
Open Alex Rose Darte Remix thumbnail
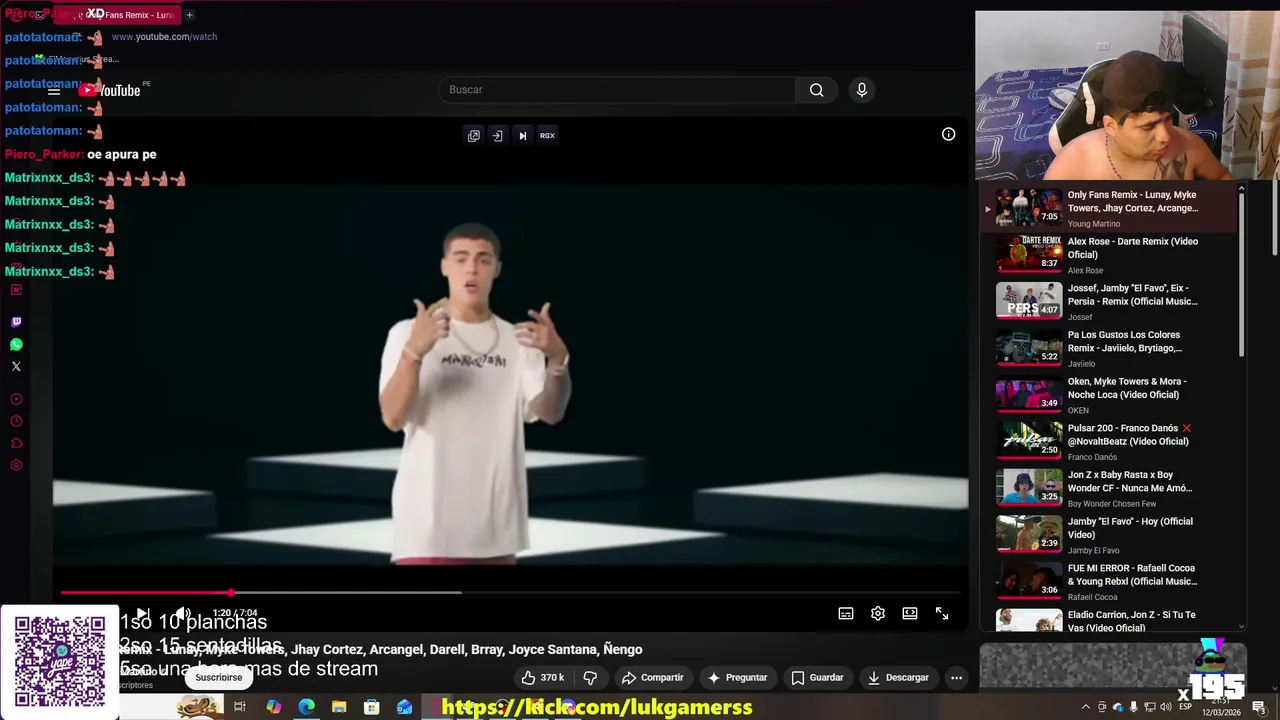click(1028, 254)
